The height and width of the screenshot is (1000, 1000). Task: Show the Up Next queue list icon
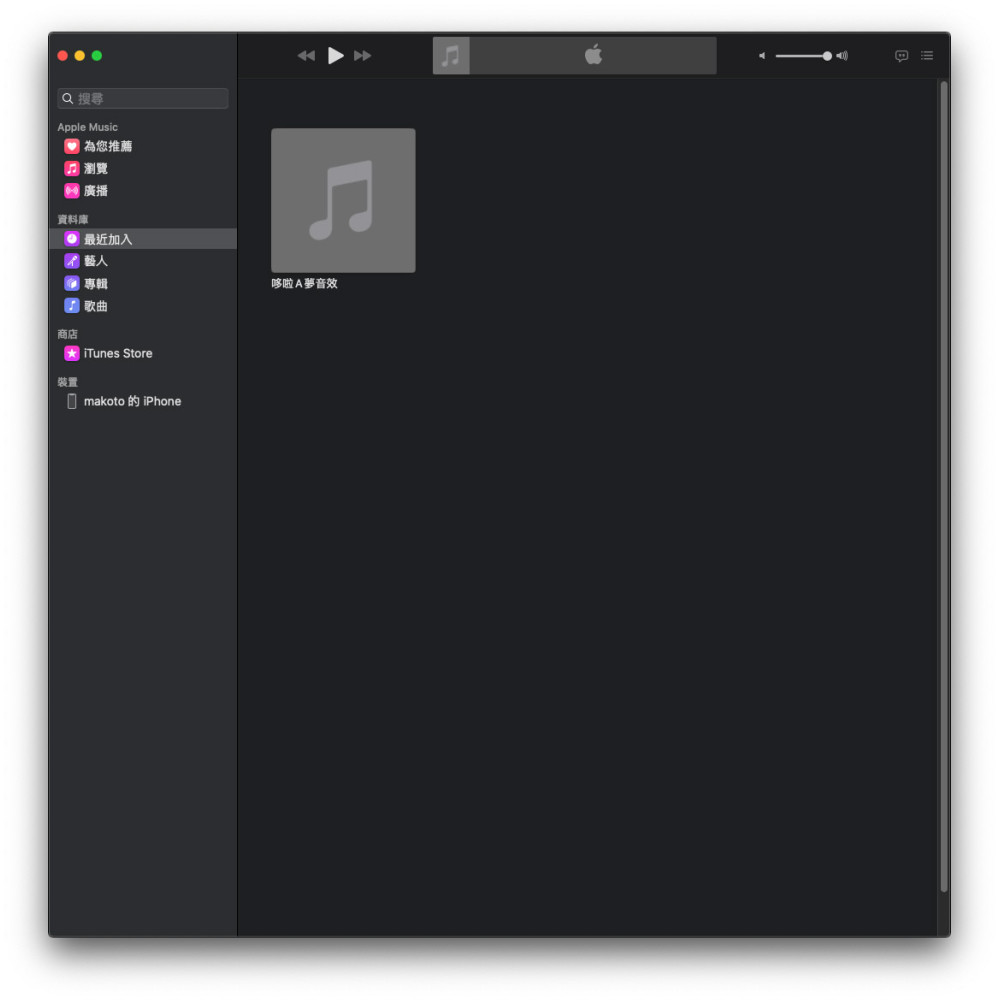(x=927, y=56)
